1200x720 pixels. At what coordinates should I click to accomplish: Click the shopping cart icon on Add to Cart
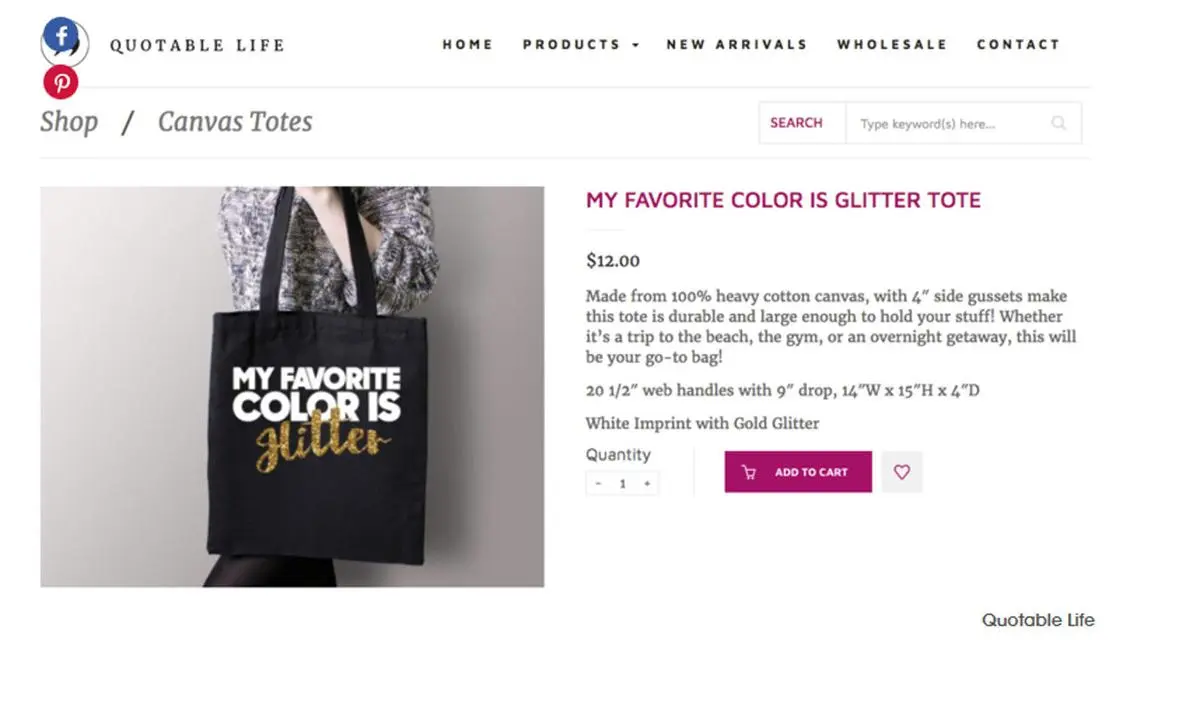point(748,472)
